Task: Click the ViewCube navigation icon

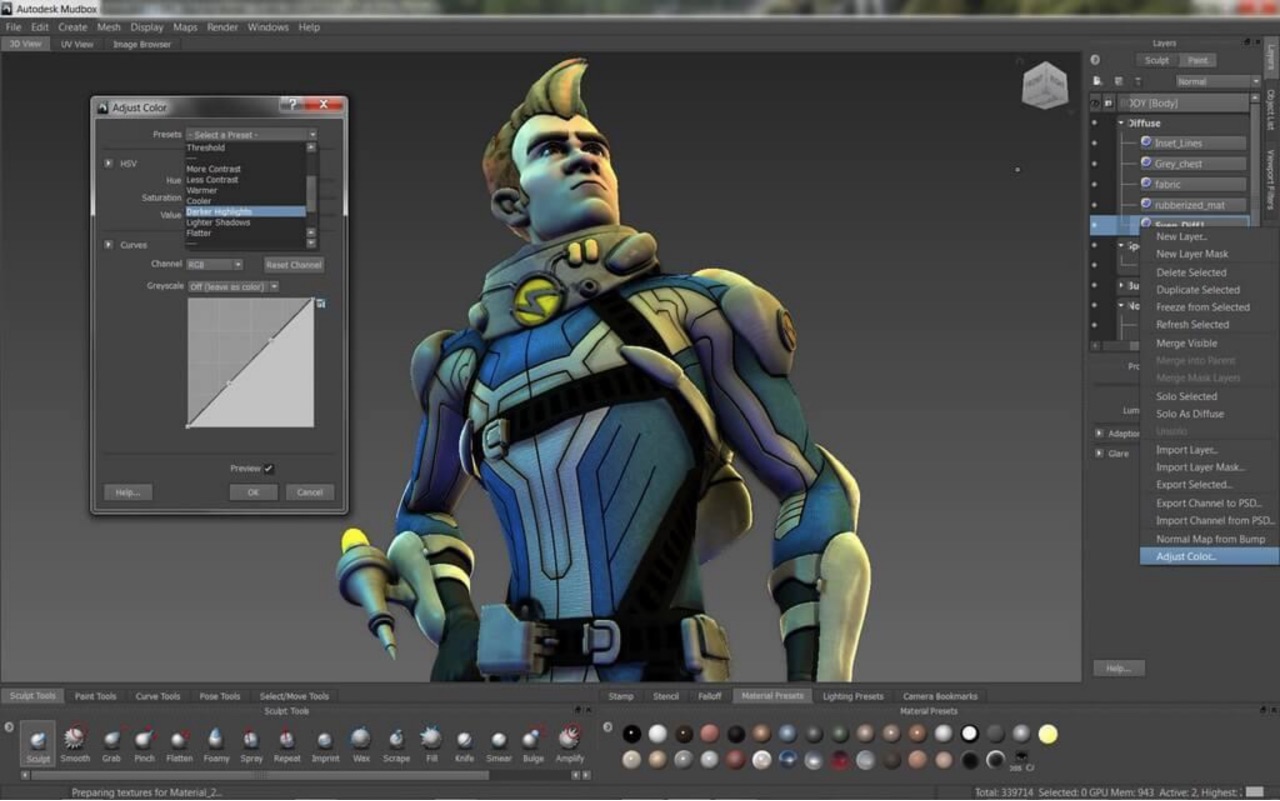Action: click(x=1044, y=86)
